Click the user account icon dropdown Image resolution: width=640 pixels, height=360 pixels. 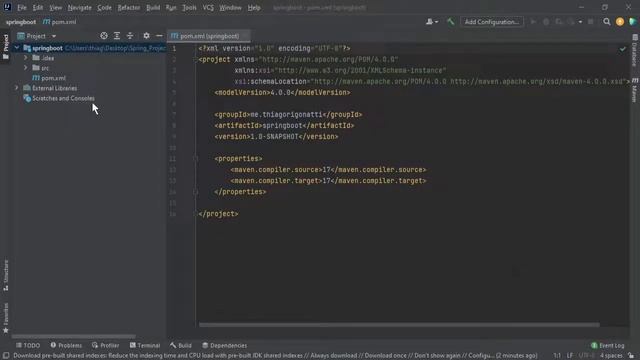point(432,22)
